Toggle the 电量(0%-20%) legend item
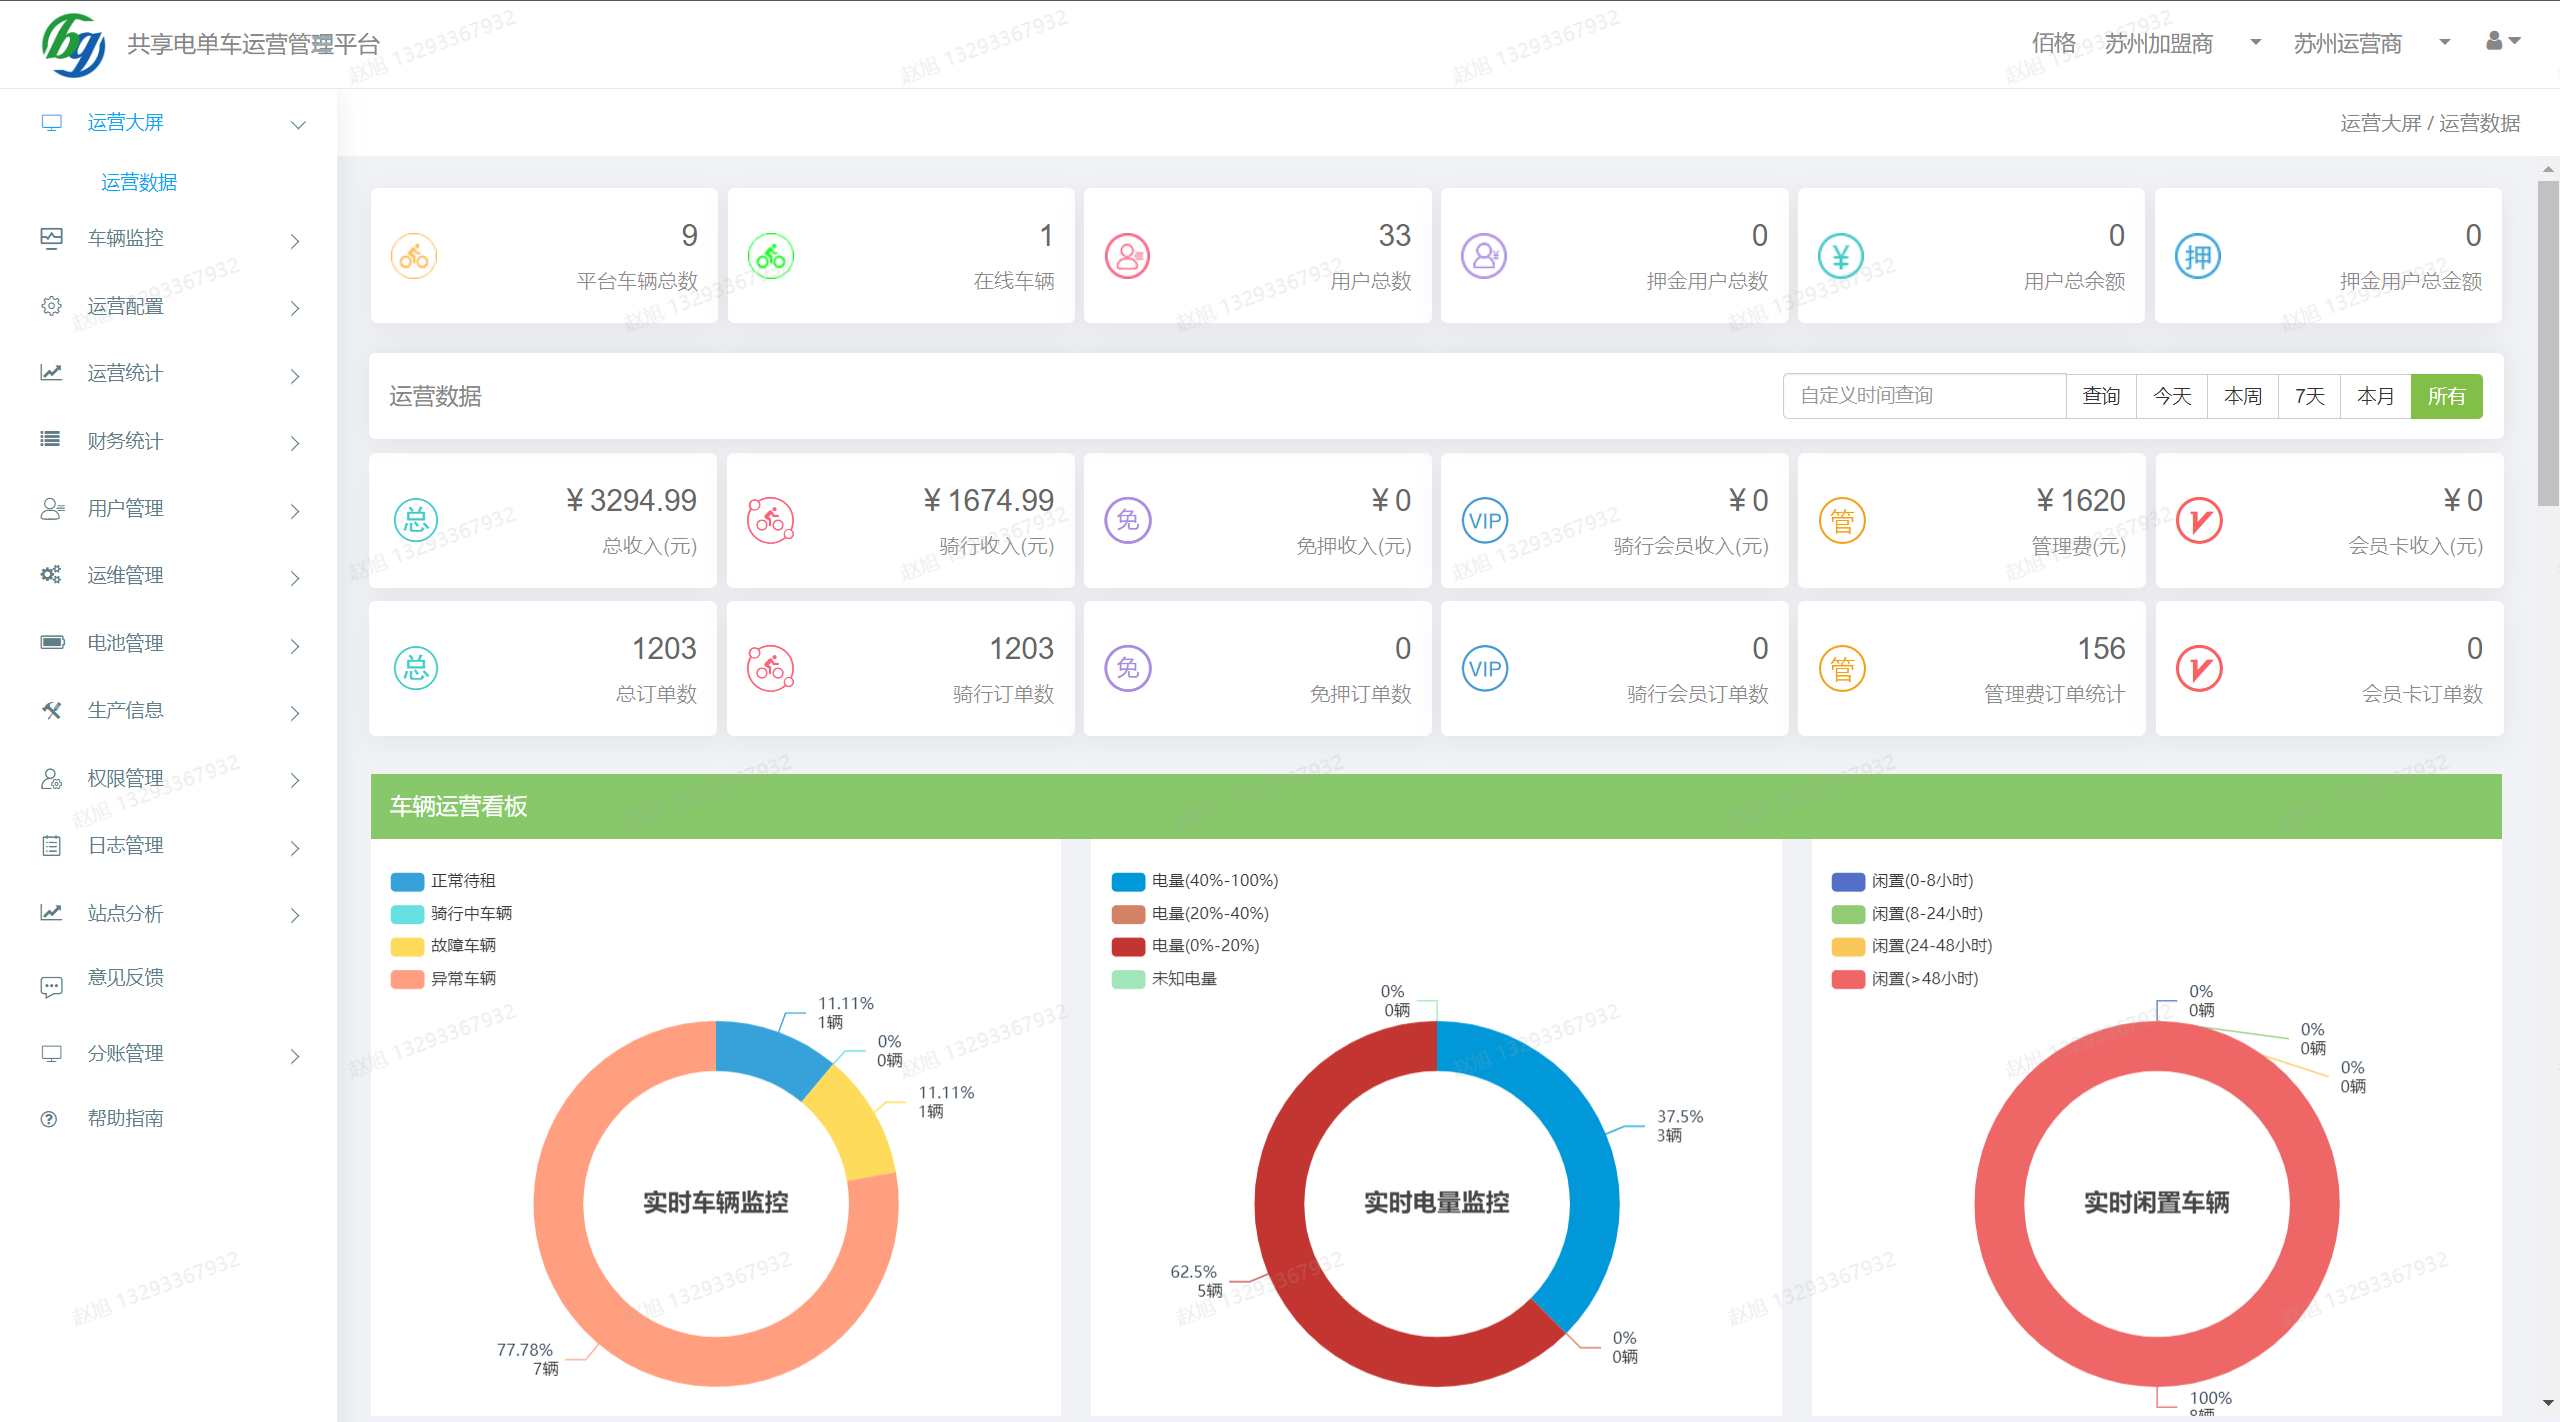 point(1205,946)
